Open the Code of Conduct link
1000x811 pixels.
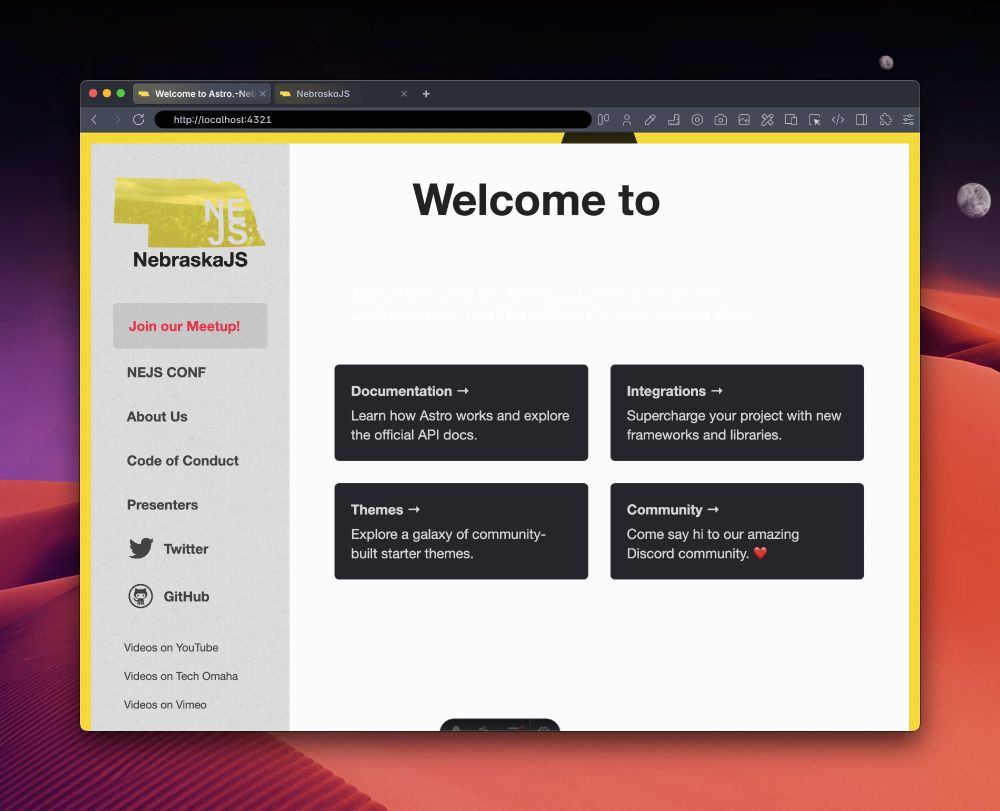point(182,460)
